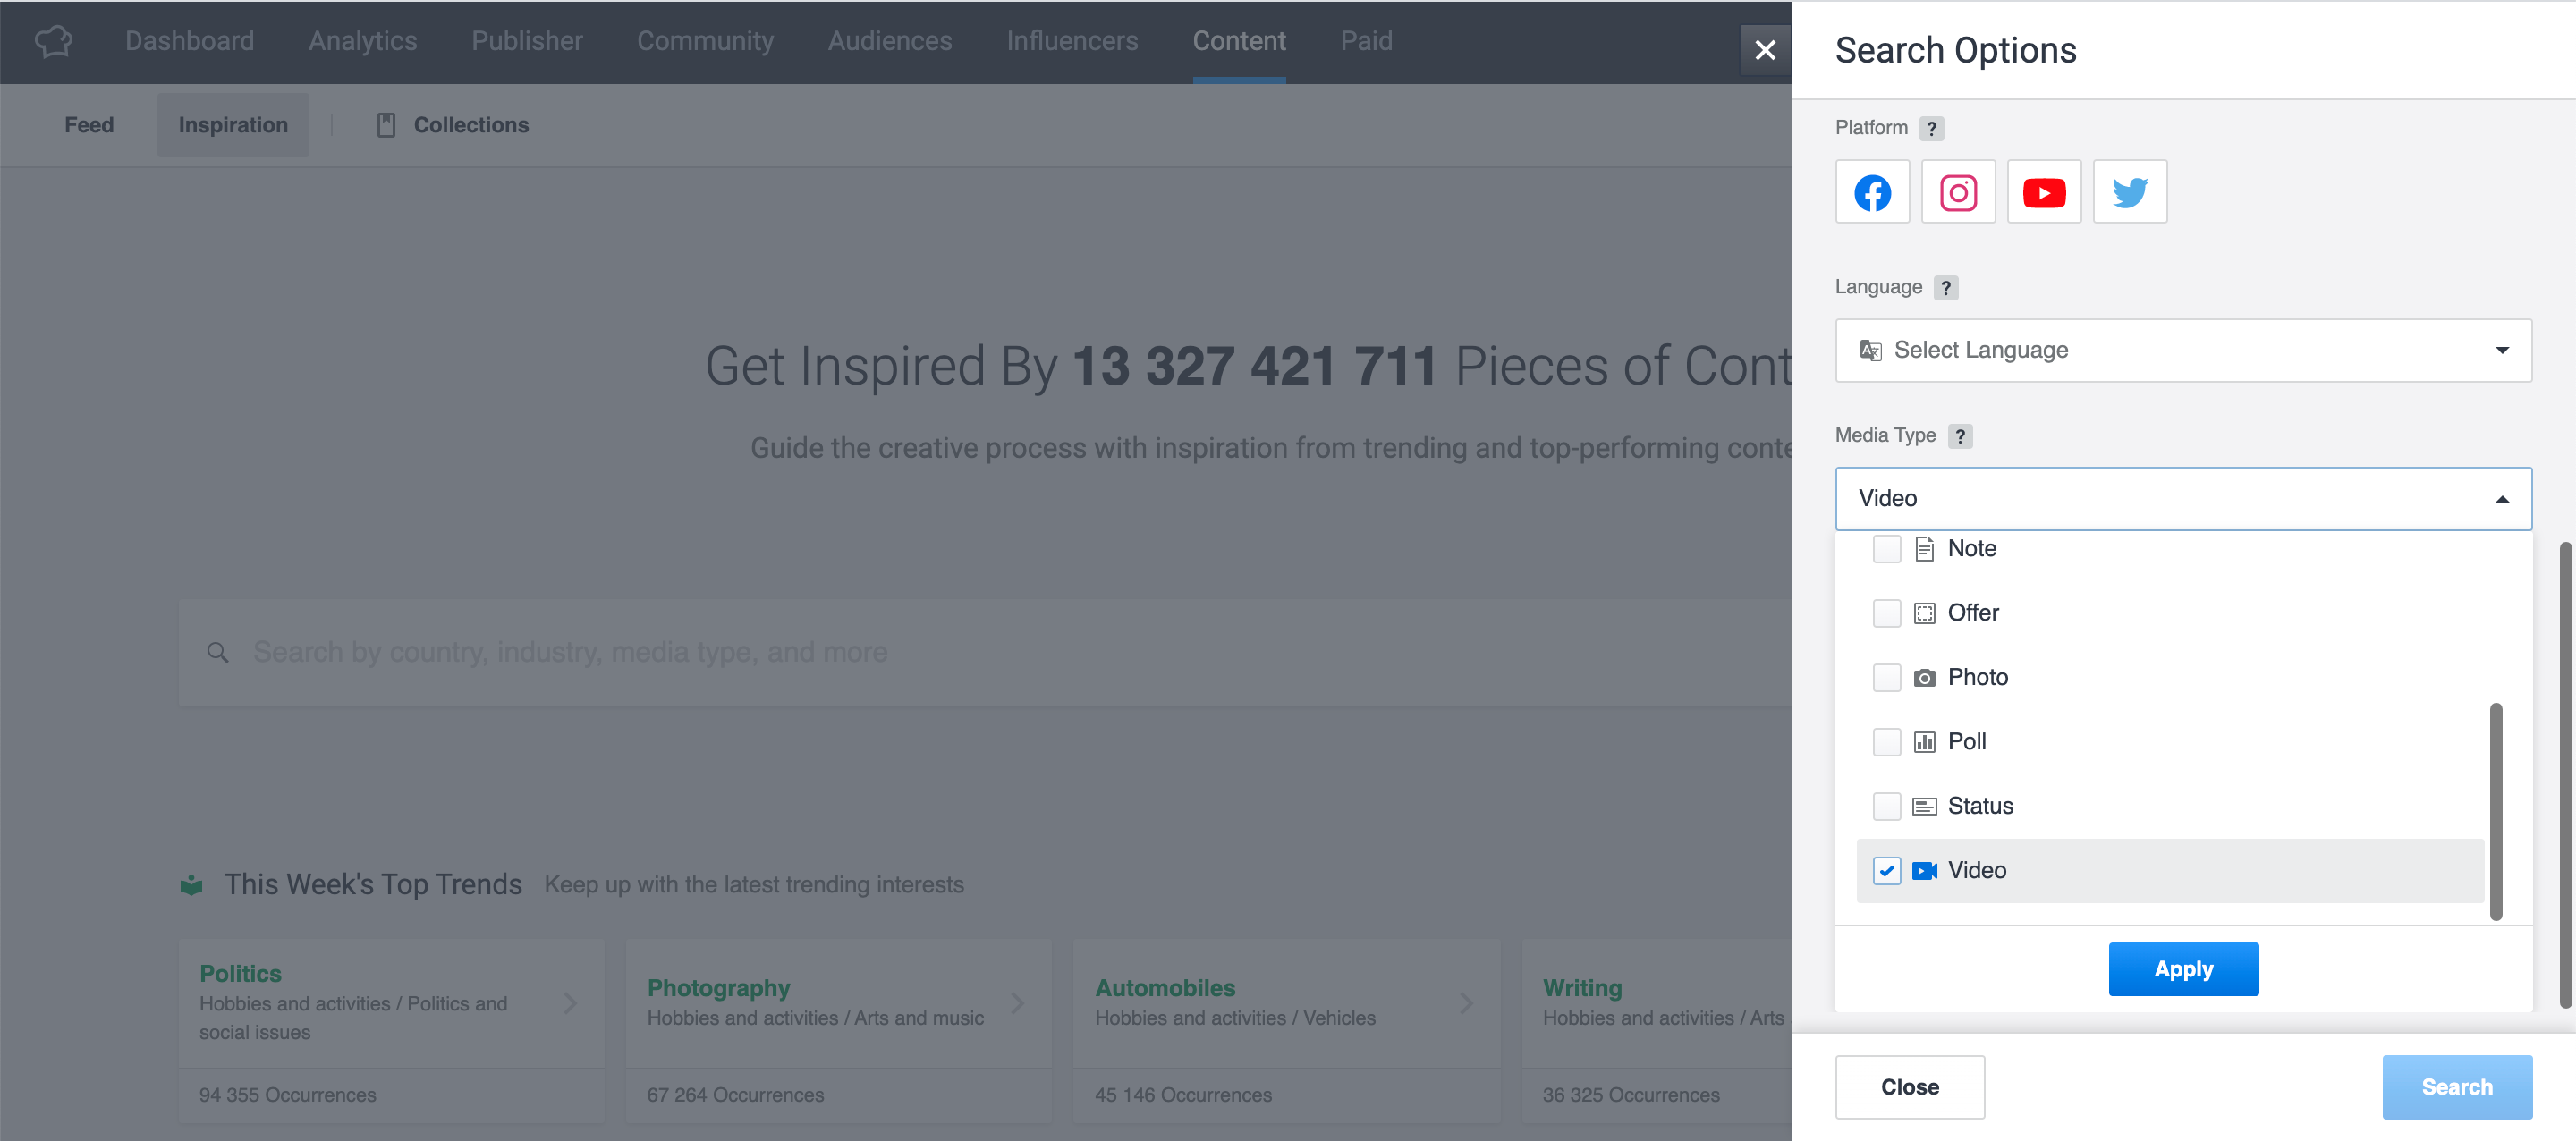Image resolution: width=2576 pixels, height=1141 pixels.
Task: Click the Media Type help question mark
Action: point(1961,436)
